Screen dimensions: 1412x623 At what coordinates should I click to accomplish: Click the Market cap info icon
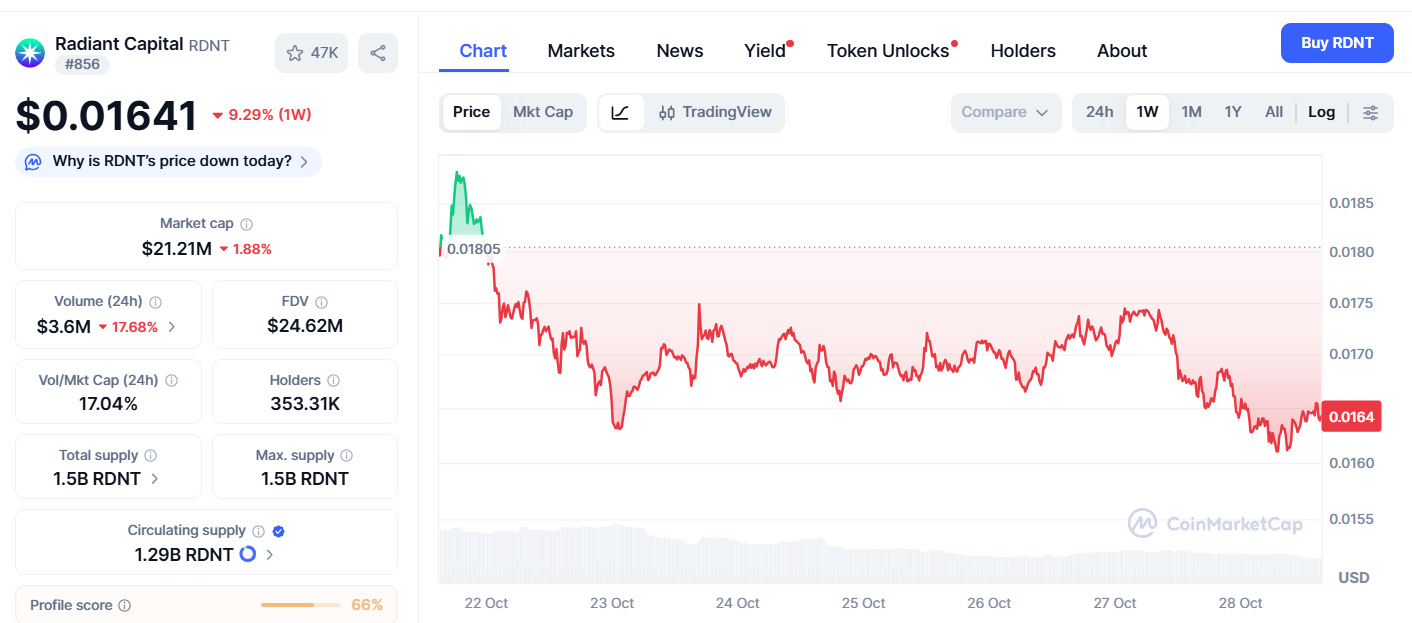(x=246, y=224)
